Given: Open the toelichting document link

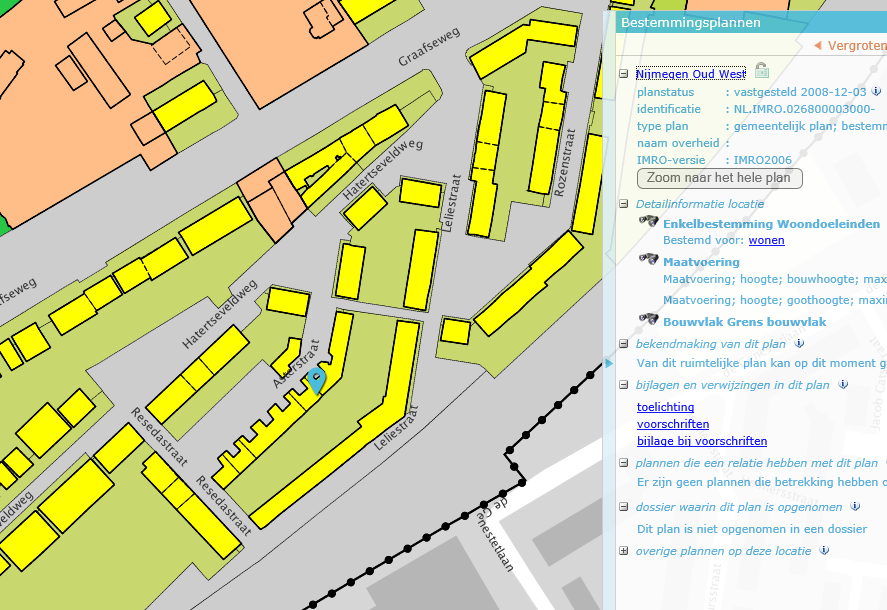Looking at the screenshot, I should pyautogui.click(x=665, y=407).
